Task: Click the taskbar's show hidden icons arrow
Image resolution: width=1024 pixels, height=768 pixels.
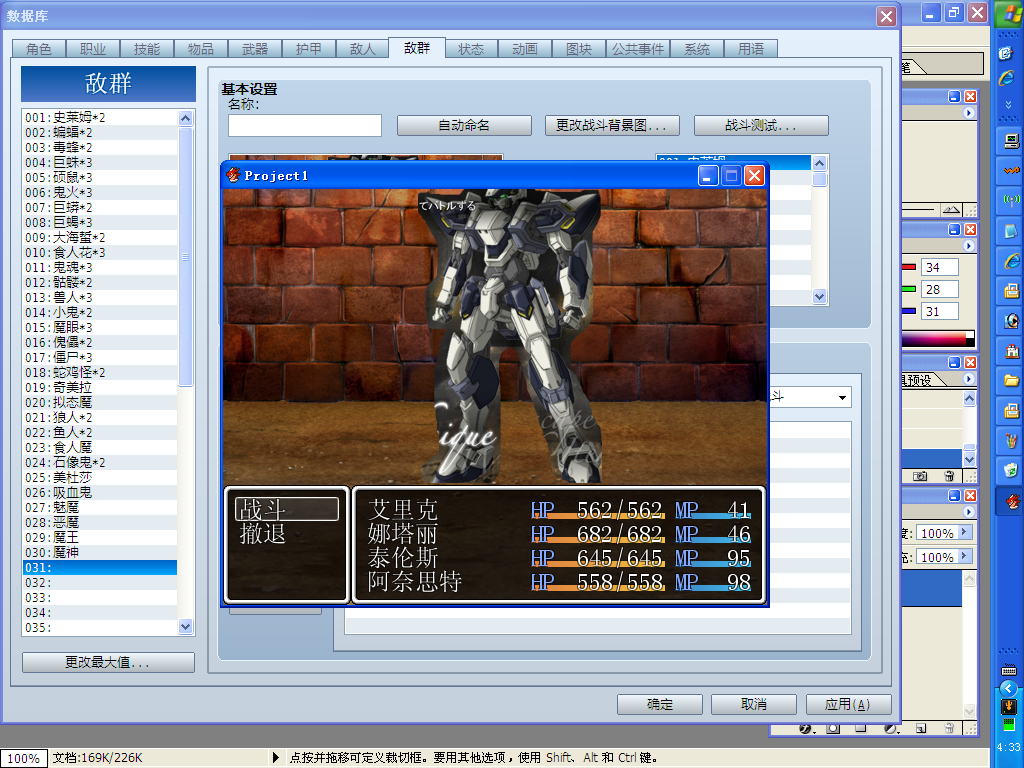Action: [1008, 688]
